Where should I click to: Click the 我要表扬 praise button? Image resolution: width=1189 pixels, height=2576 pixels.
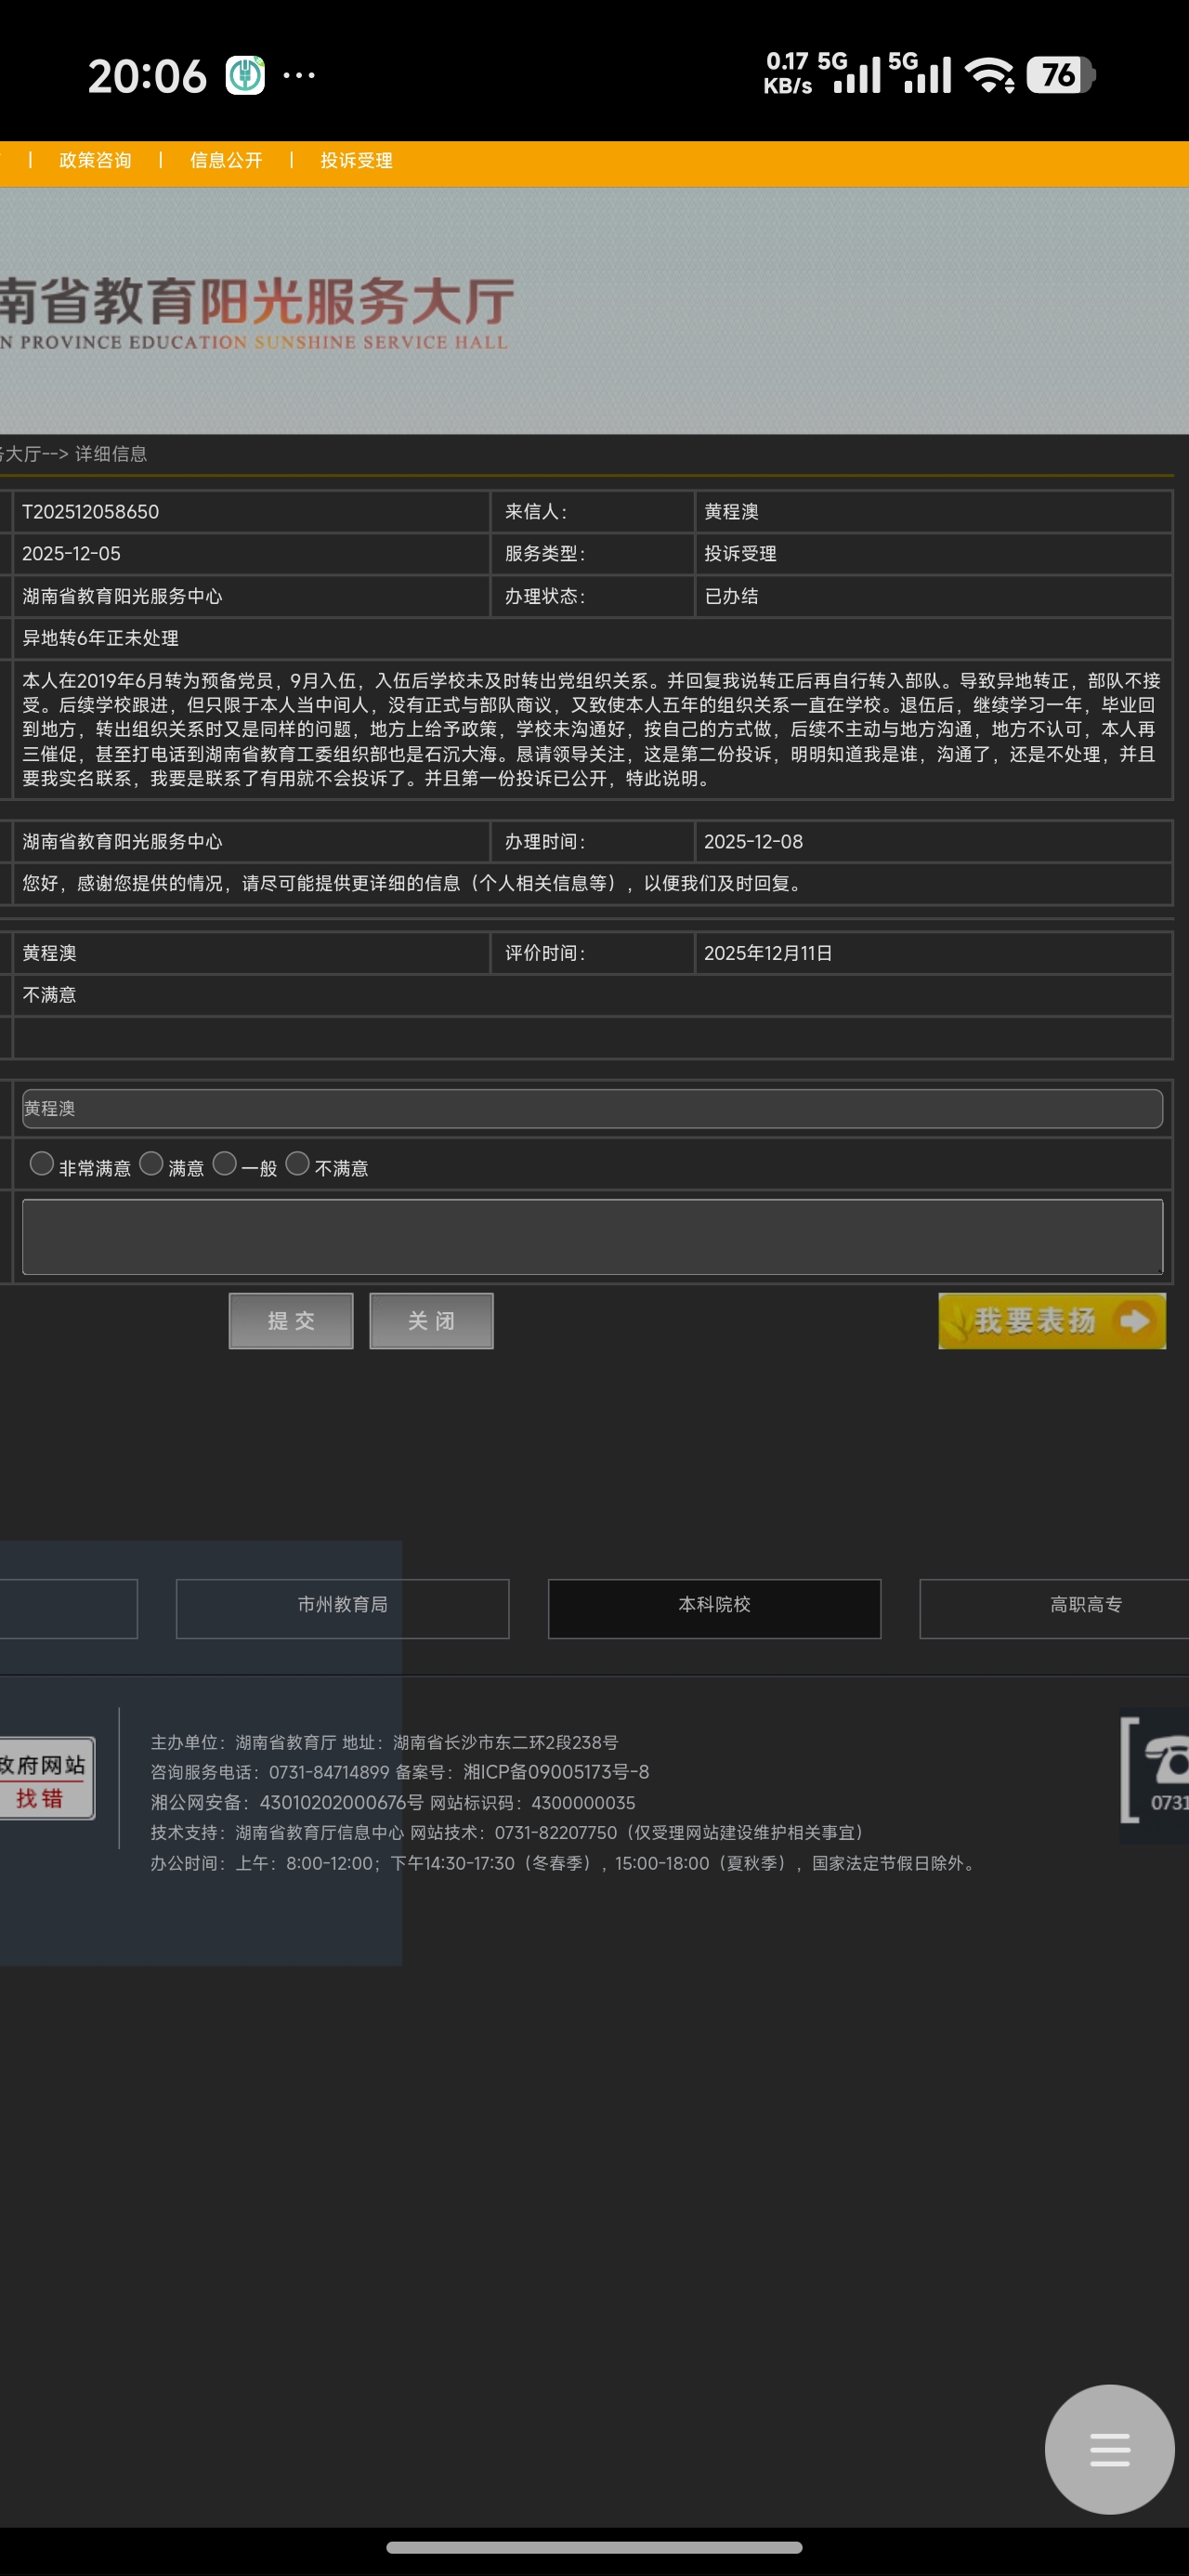point(1051,1320)
